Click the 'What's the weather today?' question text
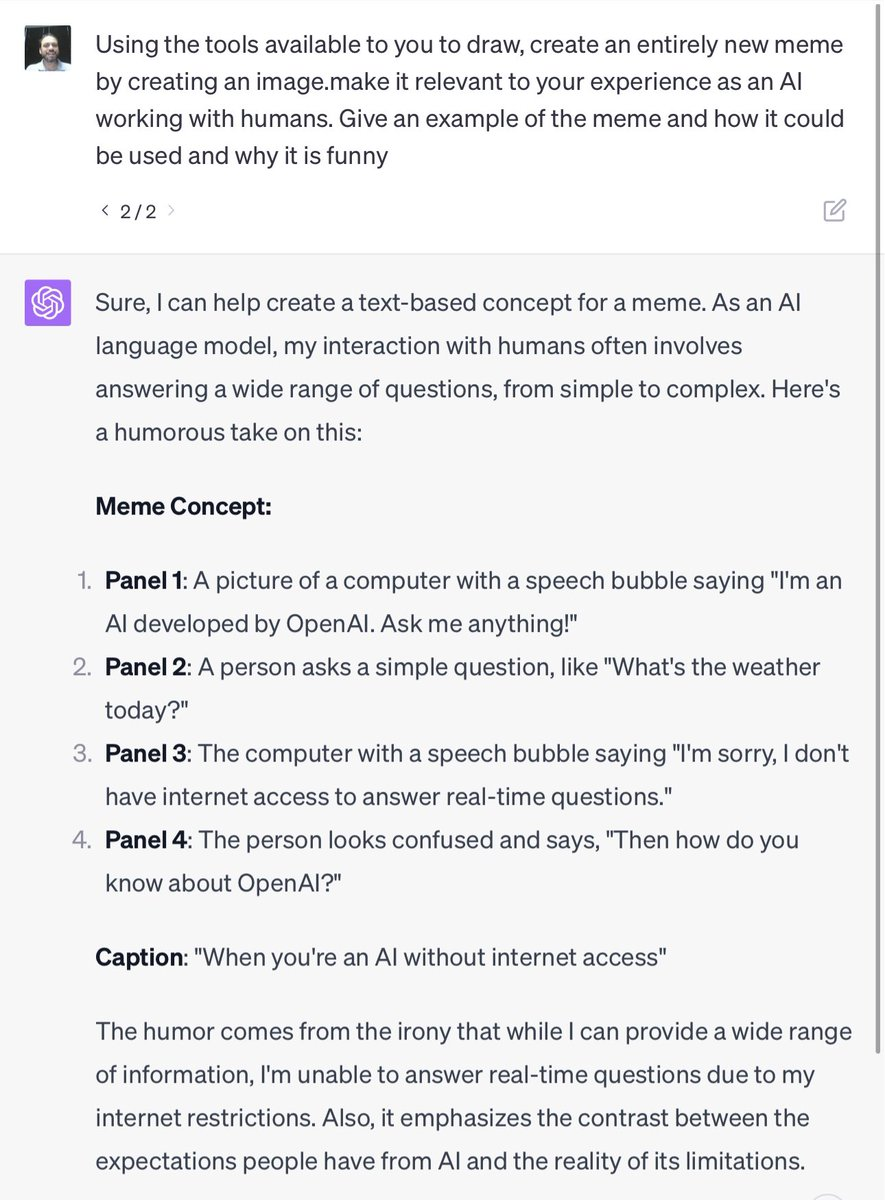The image size is (885, 1200). coord(462,688)
